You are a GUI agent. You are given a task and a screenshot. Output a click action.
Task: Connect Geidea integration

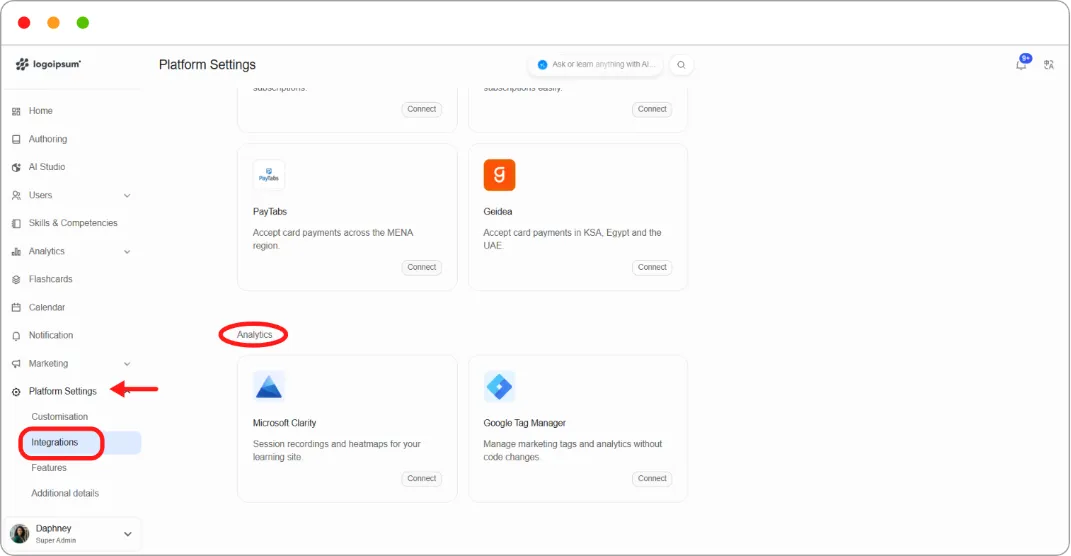(652, 267)
